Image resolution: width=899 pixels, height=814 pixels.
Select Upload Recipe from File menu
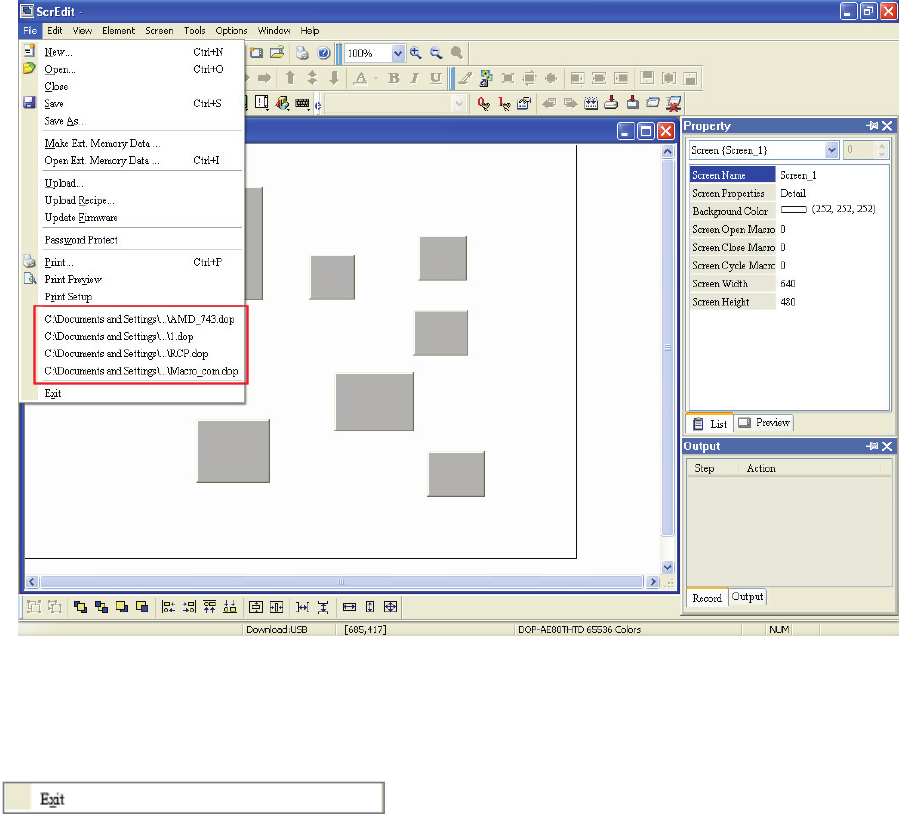[79, 200]
